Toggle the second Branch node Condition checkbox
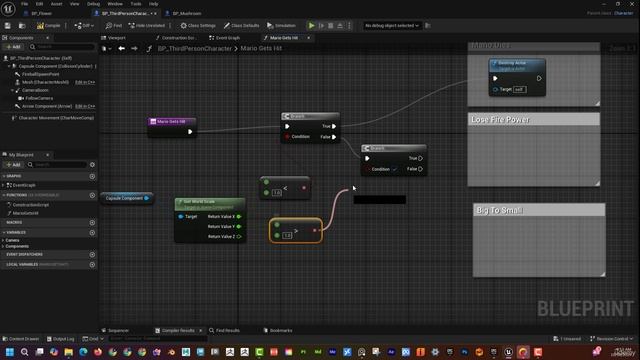Image resolution: width=640 pixels, height=360 pixels. [x=394, y=169]
